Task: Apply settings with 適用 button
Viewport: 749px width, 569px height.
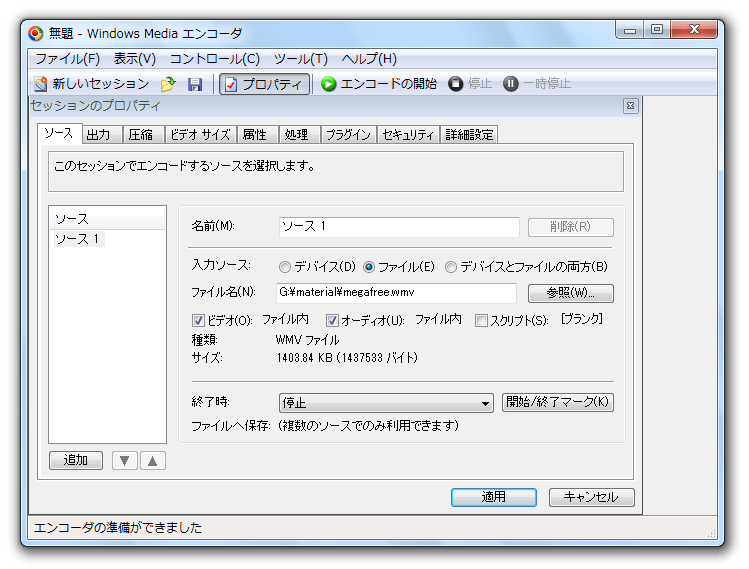Action: (x=493, y=497)
